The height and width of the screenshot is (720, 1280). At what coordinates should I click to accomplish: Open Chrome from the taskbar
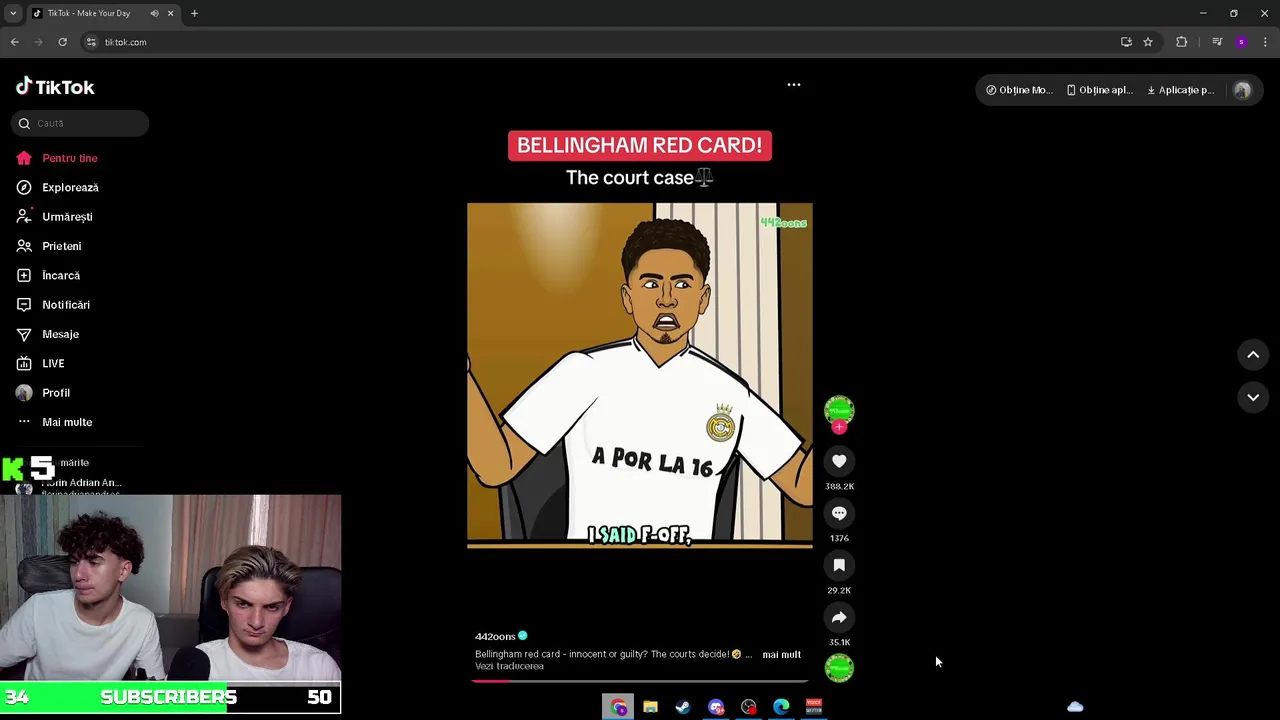tap(618, 707)
